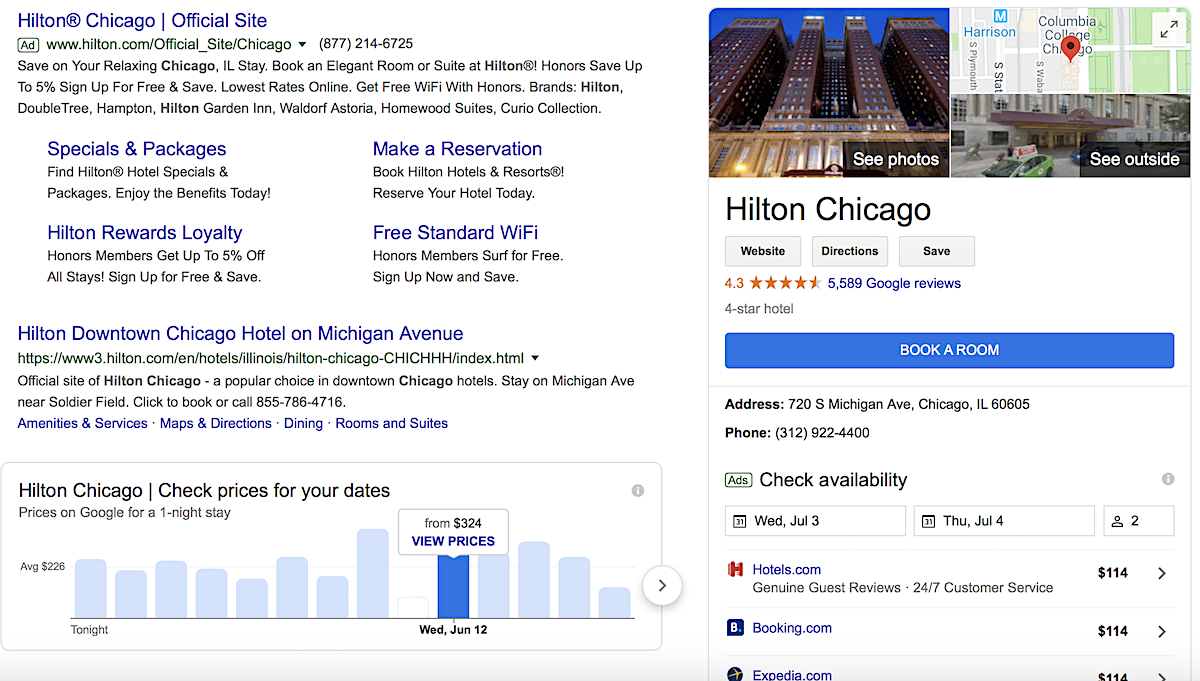The width and height of the screenshot is (1200, 681).
Task: Open Hilton Downtown Chicago Hotel on Michigan Avenue
Action: (240, 333)
